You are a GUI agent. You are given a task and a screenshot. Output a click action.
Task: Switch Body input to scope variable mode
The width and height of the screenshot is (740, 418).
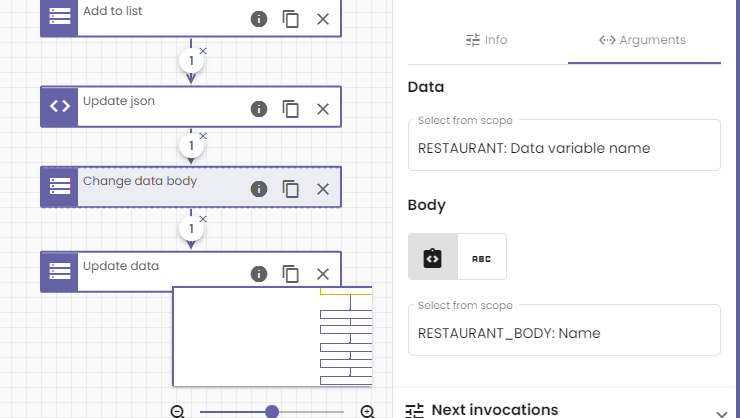(433, 257)
